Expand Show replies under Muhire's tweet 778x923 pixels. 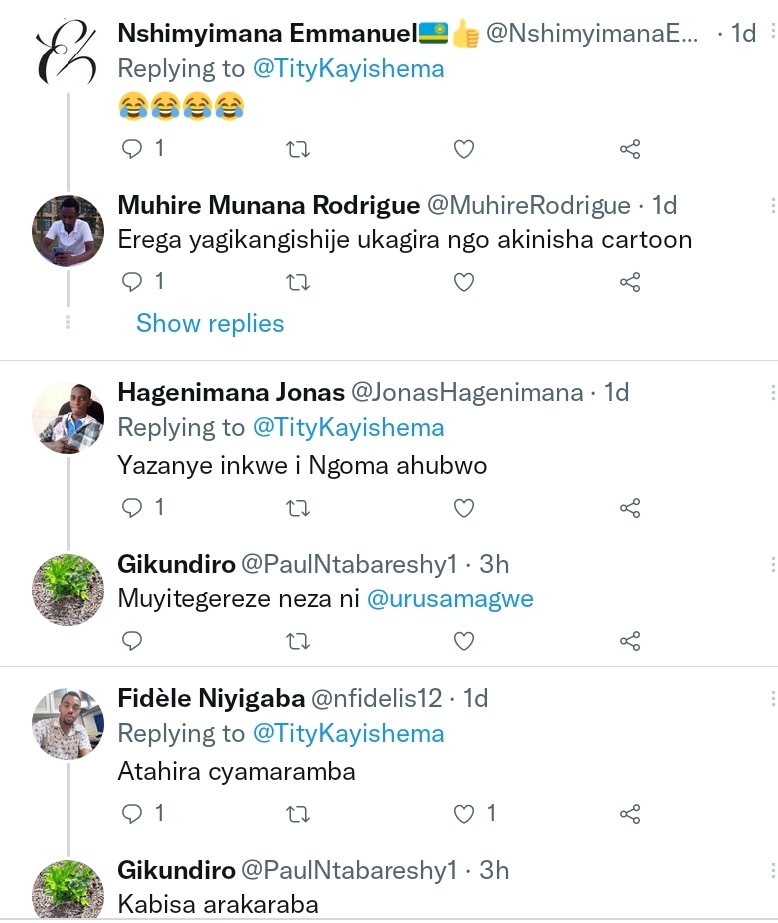[x=210, y=323]
